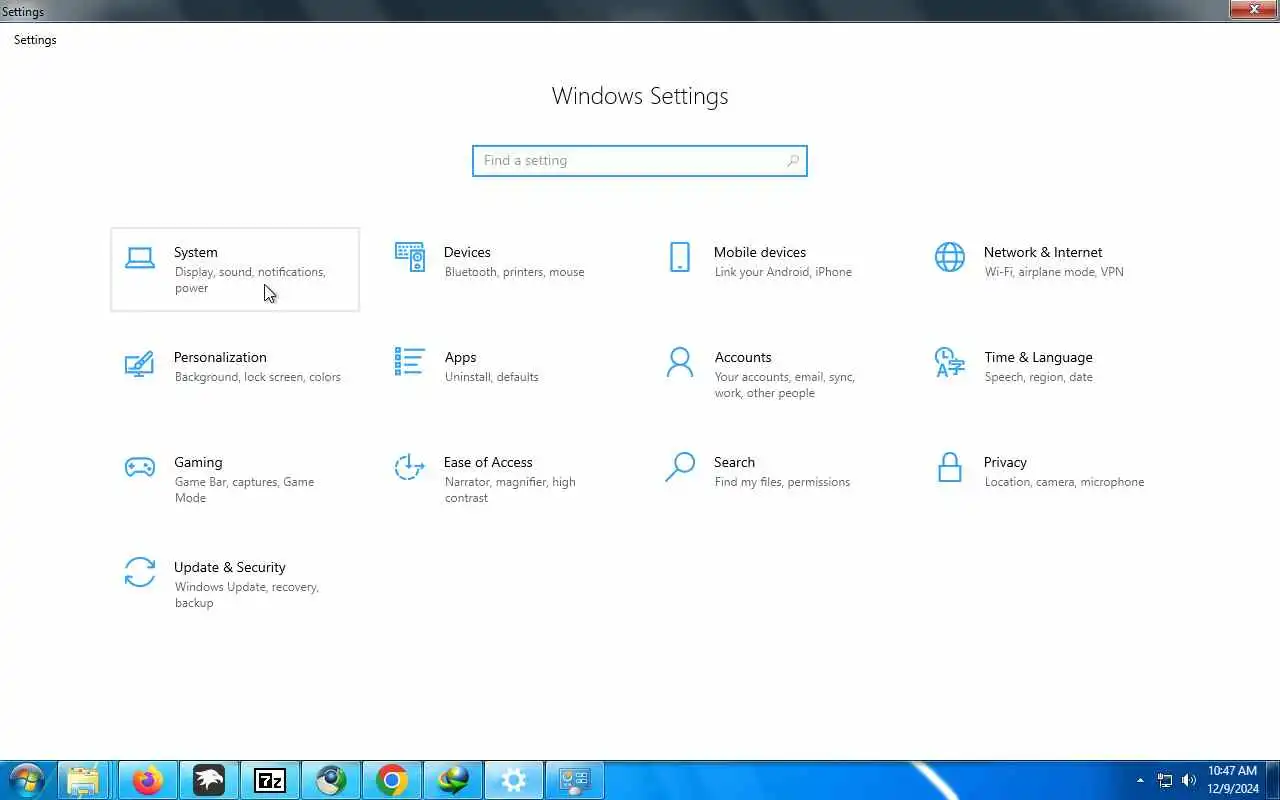Viewport: 1280px width, 800px height.
Task: Show hidden system tray icons
Action: [1140, 780]
